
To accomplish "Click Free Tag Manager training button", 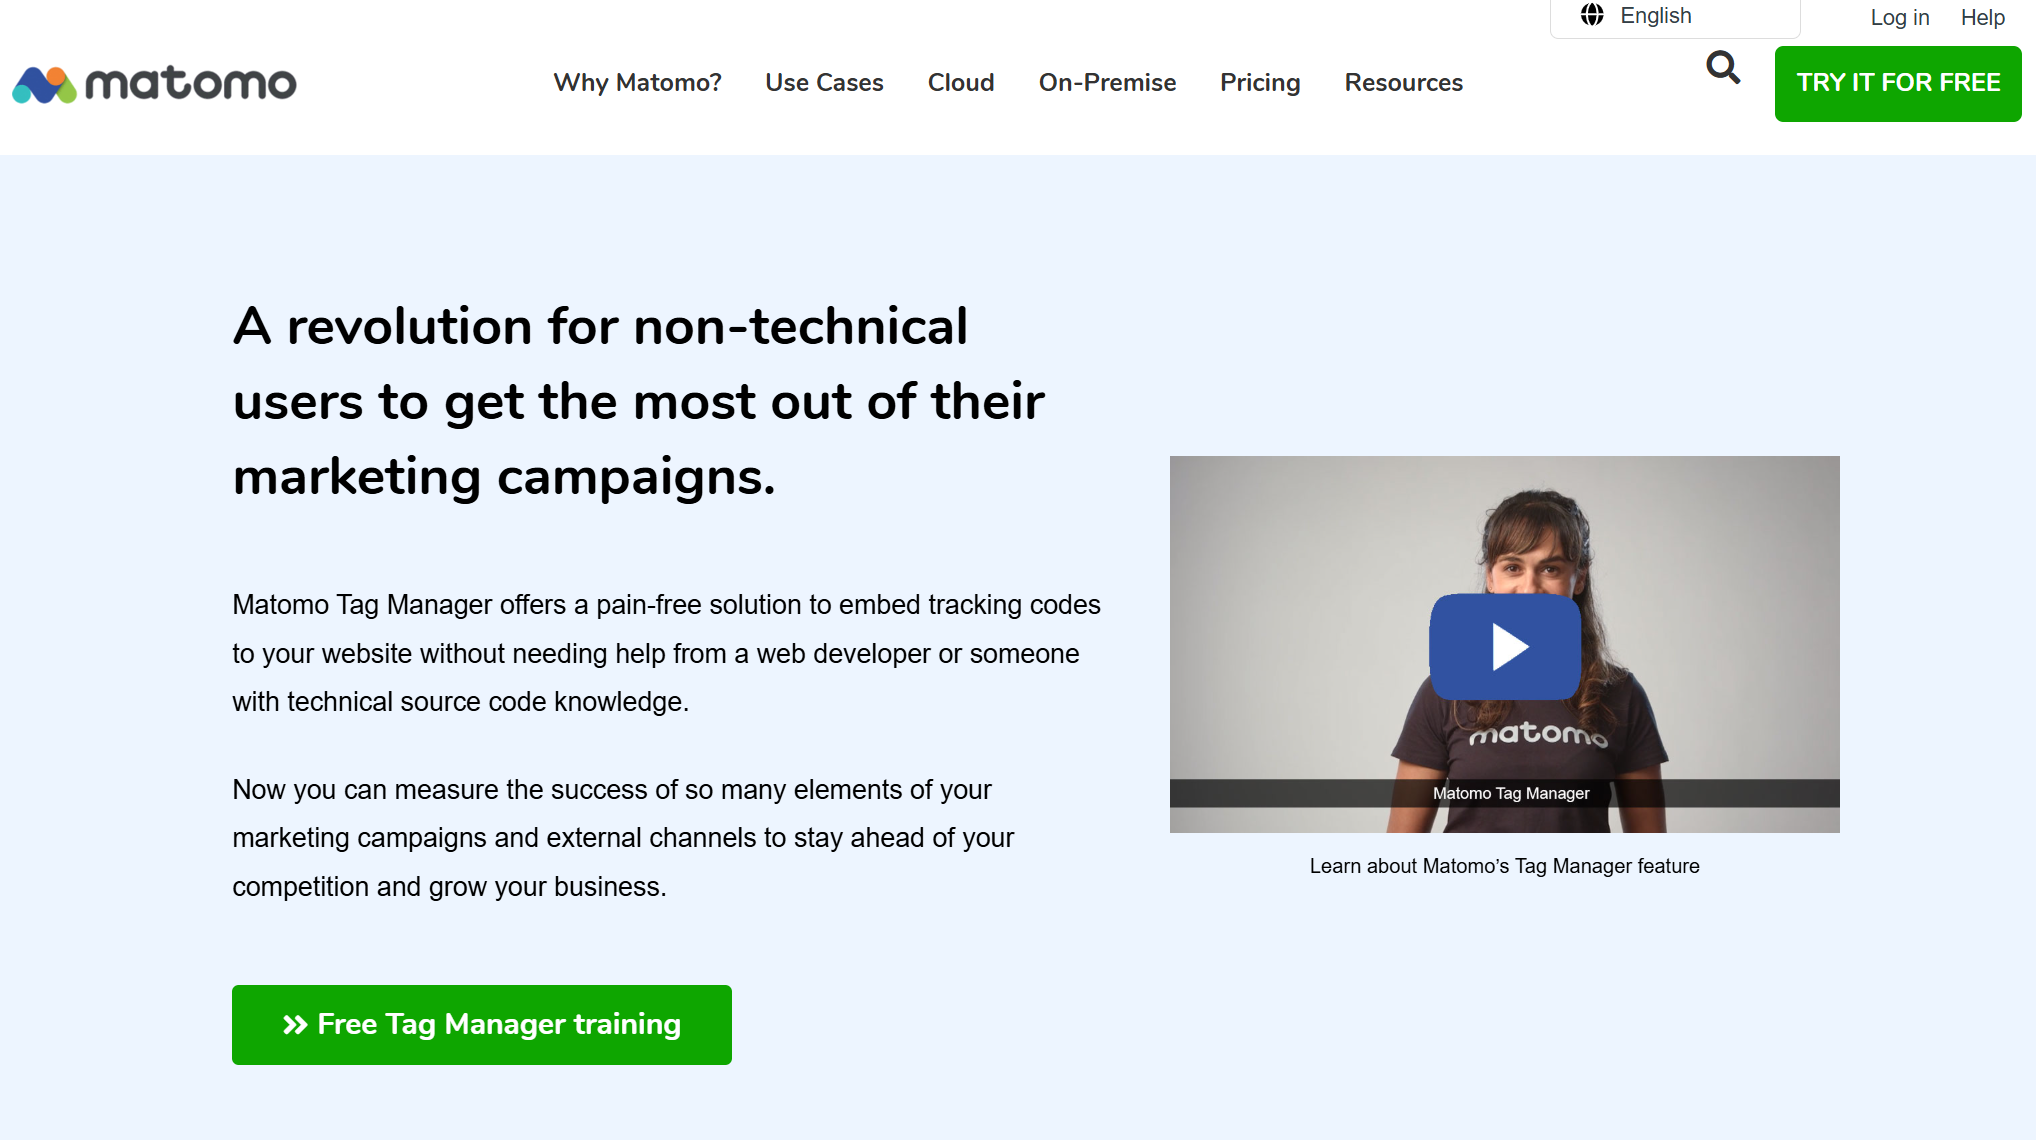I will coord(482,1025).
